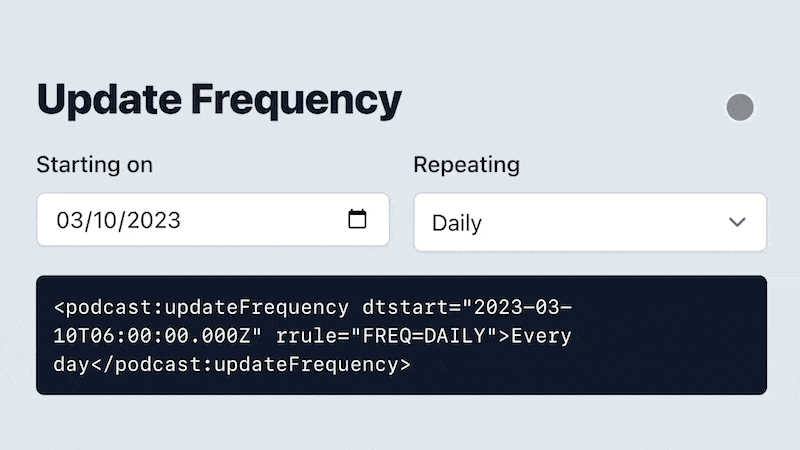Click the word 'Every' in the code
This screenshot has height=450, width=800.
[541, 337]
